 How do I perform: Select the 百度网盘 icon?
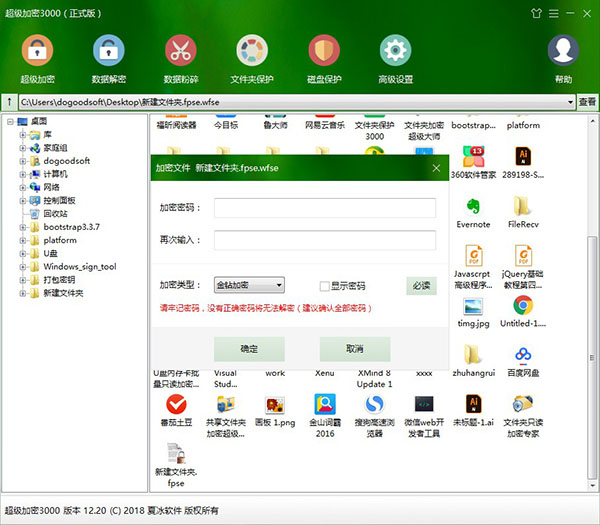[x=523, y=361]
